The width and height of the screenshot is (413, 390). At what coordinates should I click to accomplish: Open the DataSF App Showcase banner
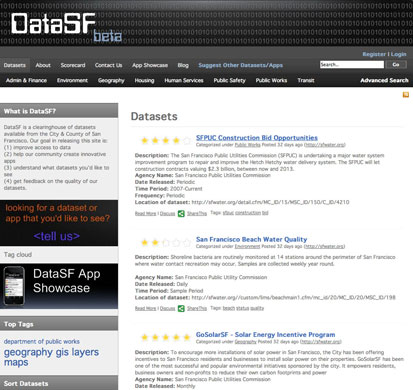click(59, 286)
